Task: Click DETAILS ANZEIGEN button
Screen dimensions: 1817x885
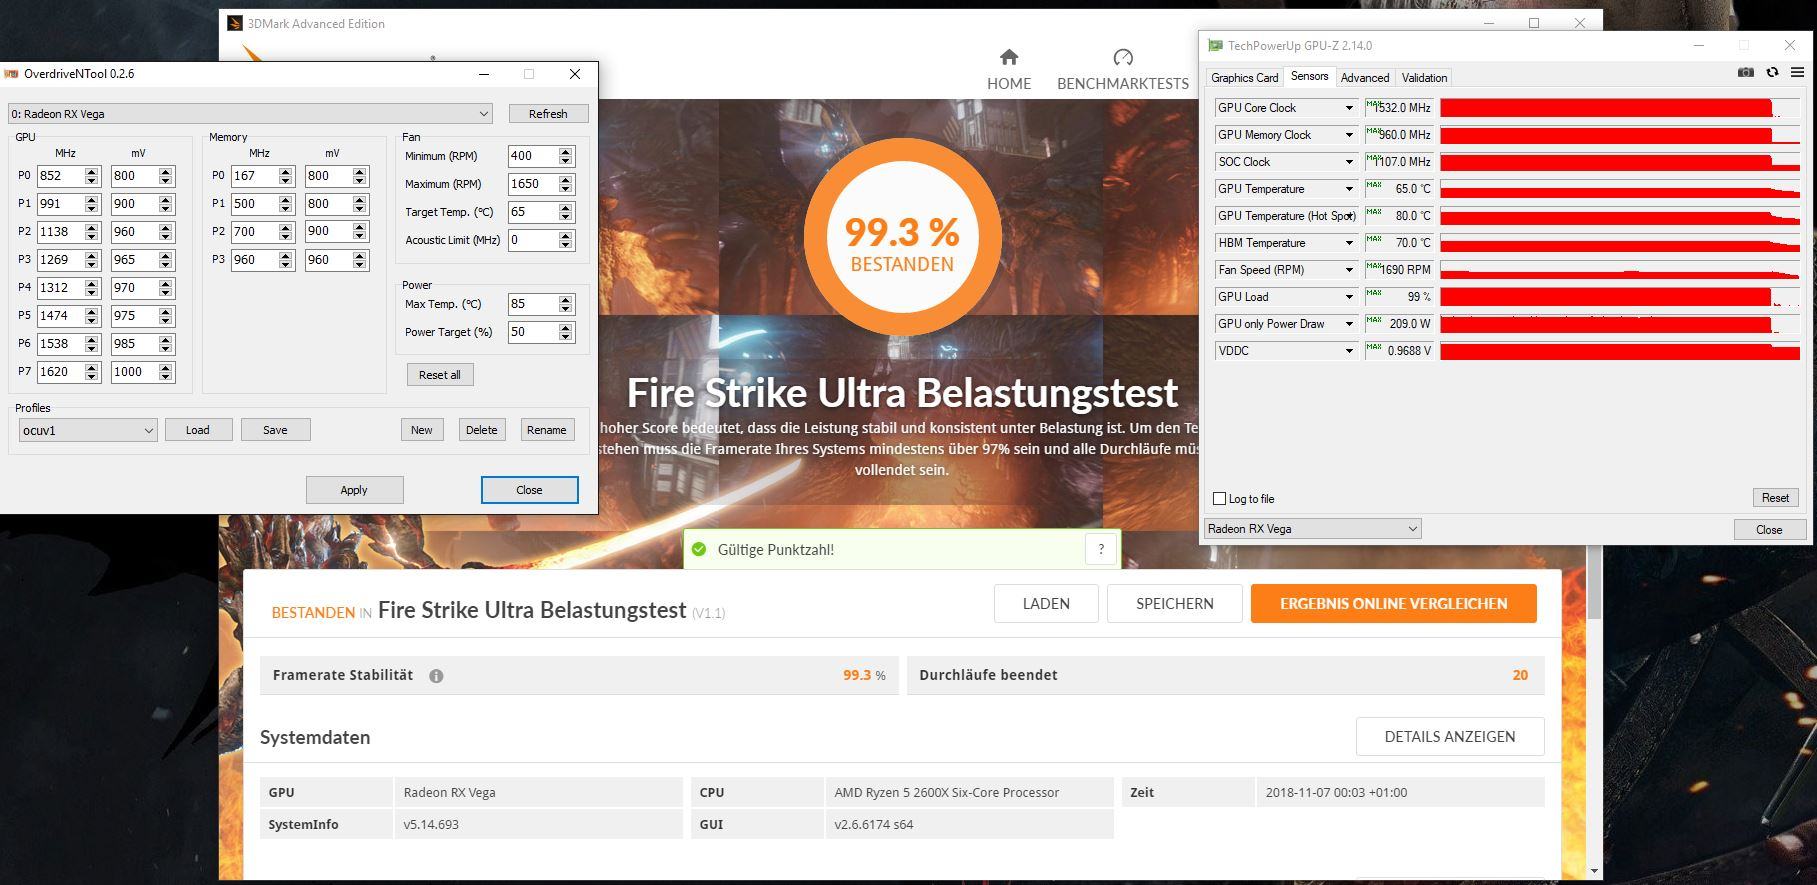Action: click(x=1450, y=737)
